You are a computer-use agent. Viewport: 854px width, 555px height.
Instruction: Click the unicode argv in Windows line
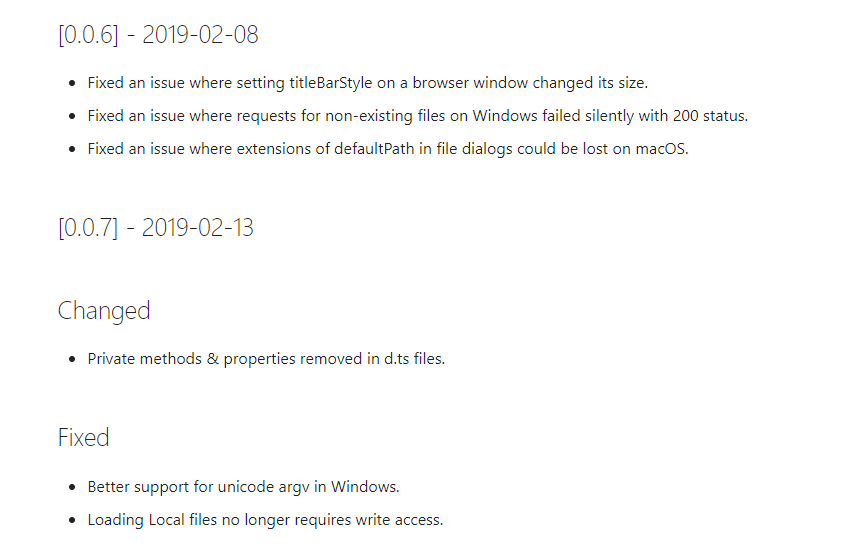[x=243, y=487]
